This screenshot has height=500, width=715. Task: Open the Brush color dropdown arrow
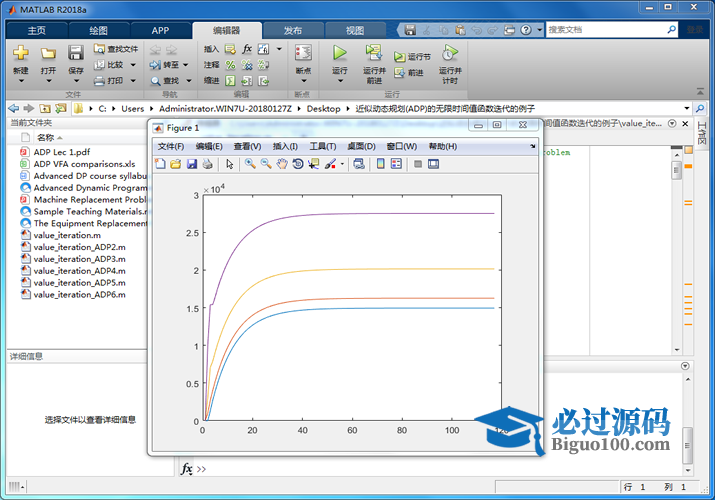click(342, 164)
